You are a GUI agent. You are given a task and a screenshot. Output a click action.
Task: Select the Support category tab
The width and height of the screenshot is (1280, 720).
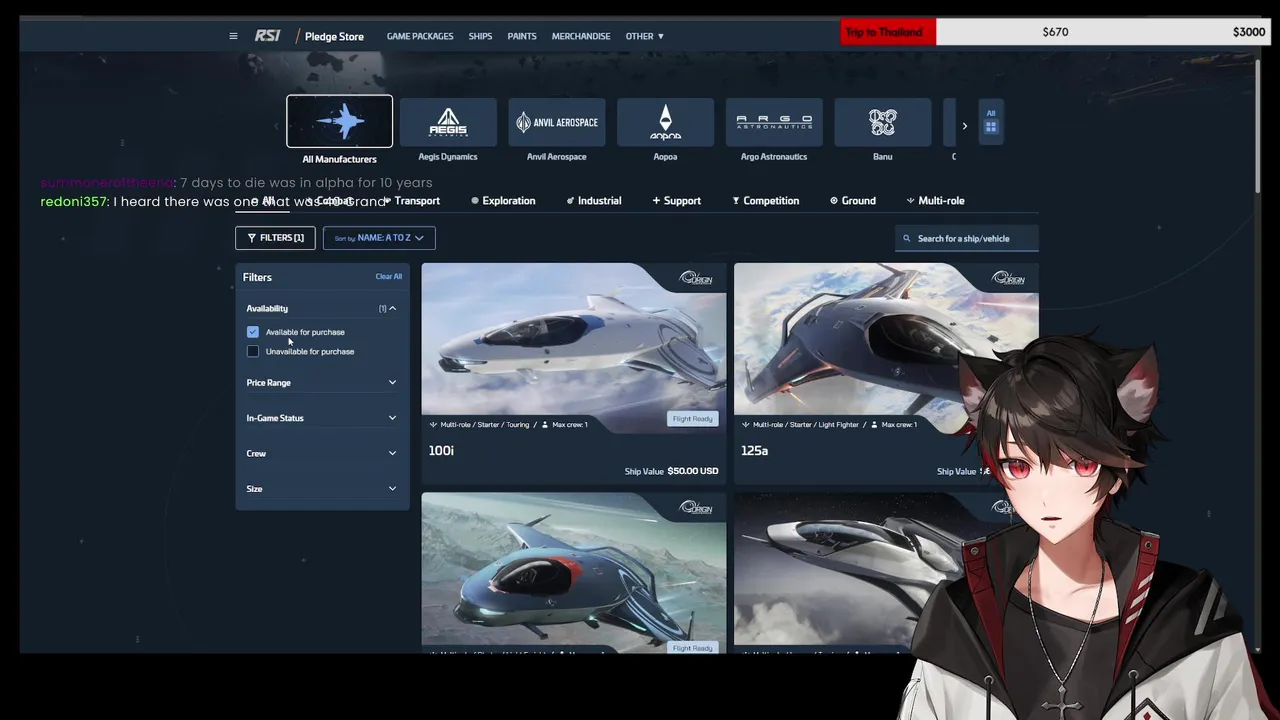(x=677, y=201)
